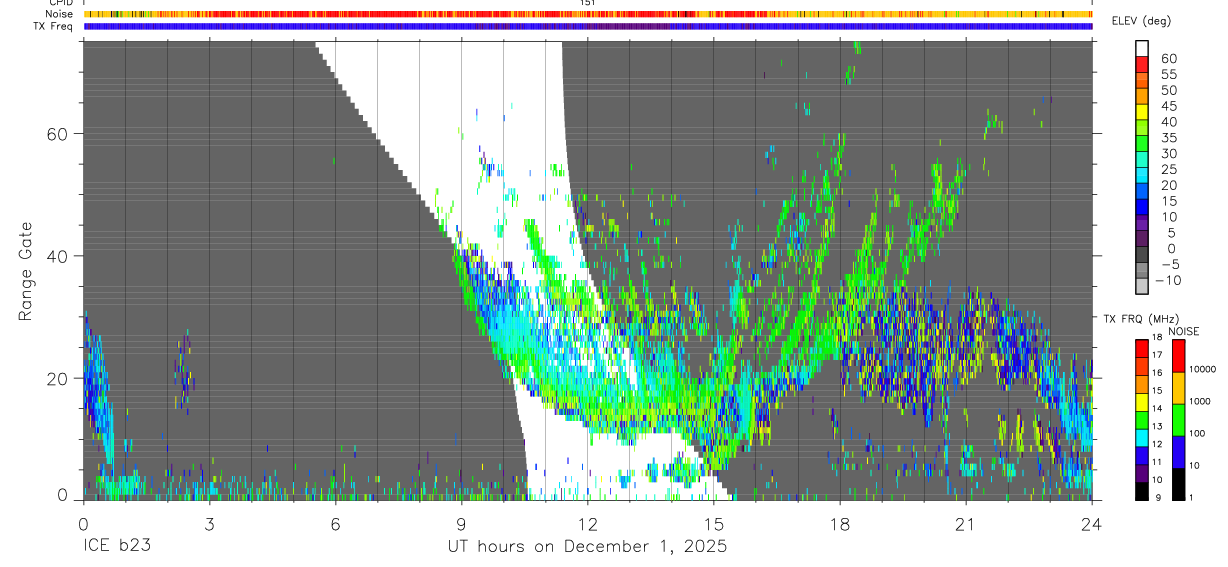Click the 'TX Freq' row label at top
Image resolution: width=1228 pixels, height=567 pixels.
pyautogui.click(x=53, y=26)
